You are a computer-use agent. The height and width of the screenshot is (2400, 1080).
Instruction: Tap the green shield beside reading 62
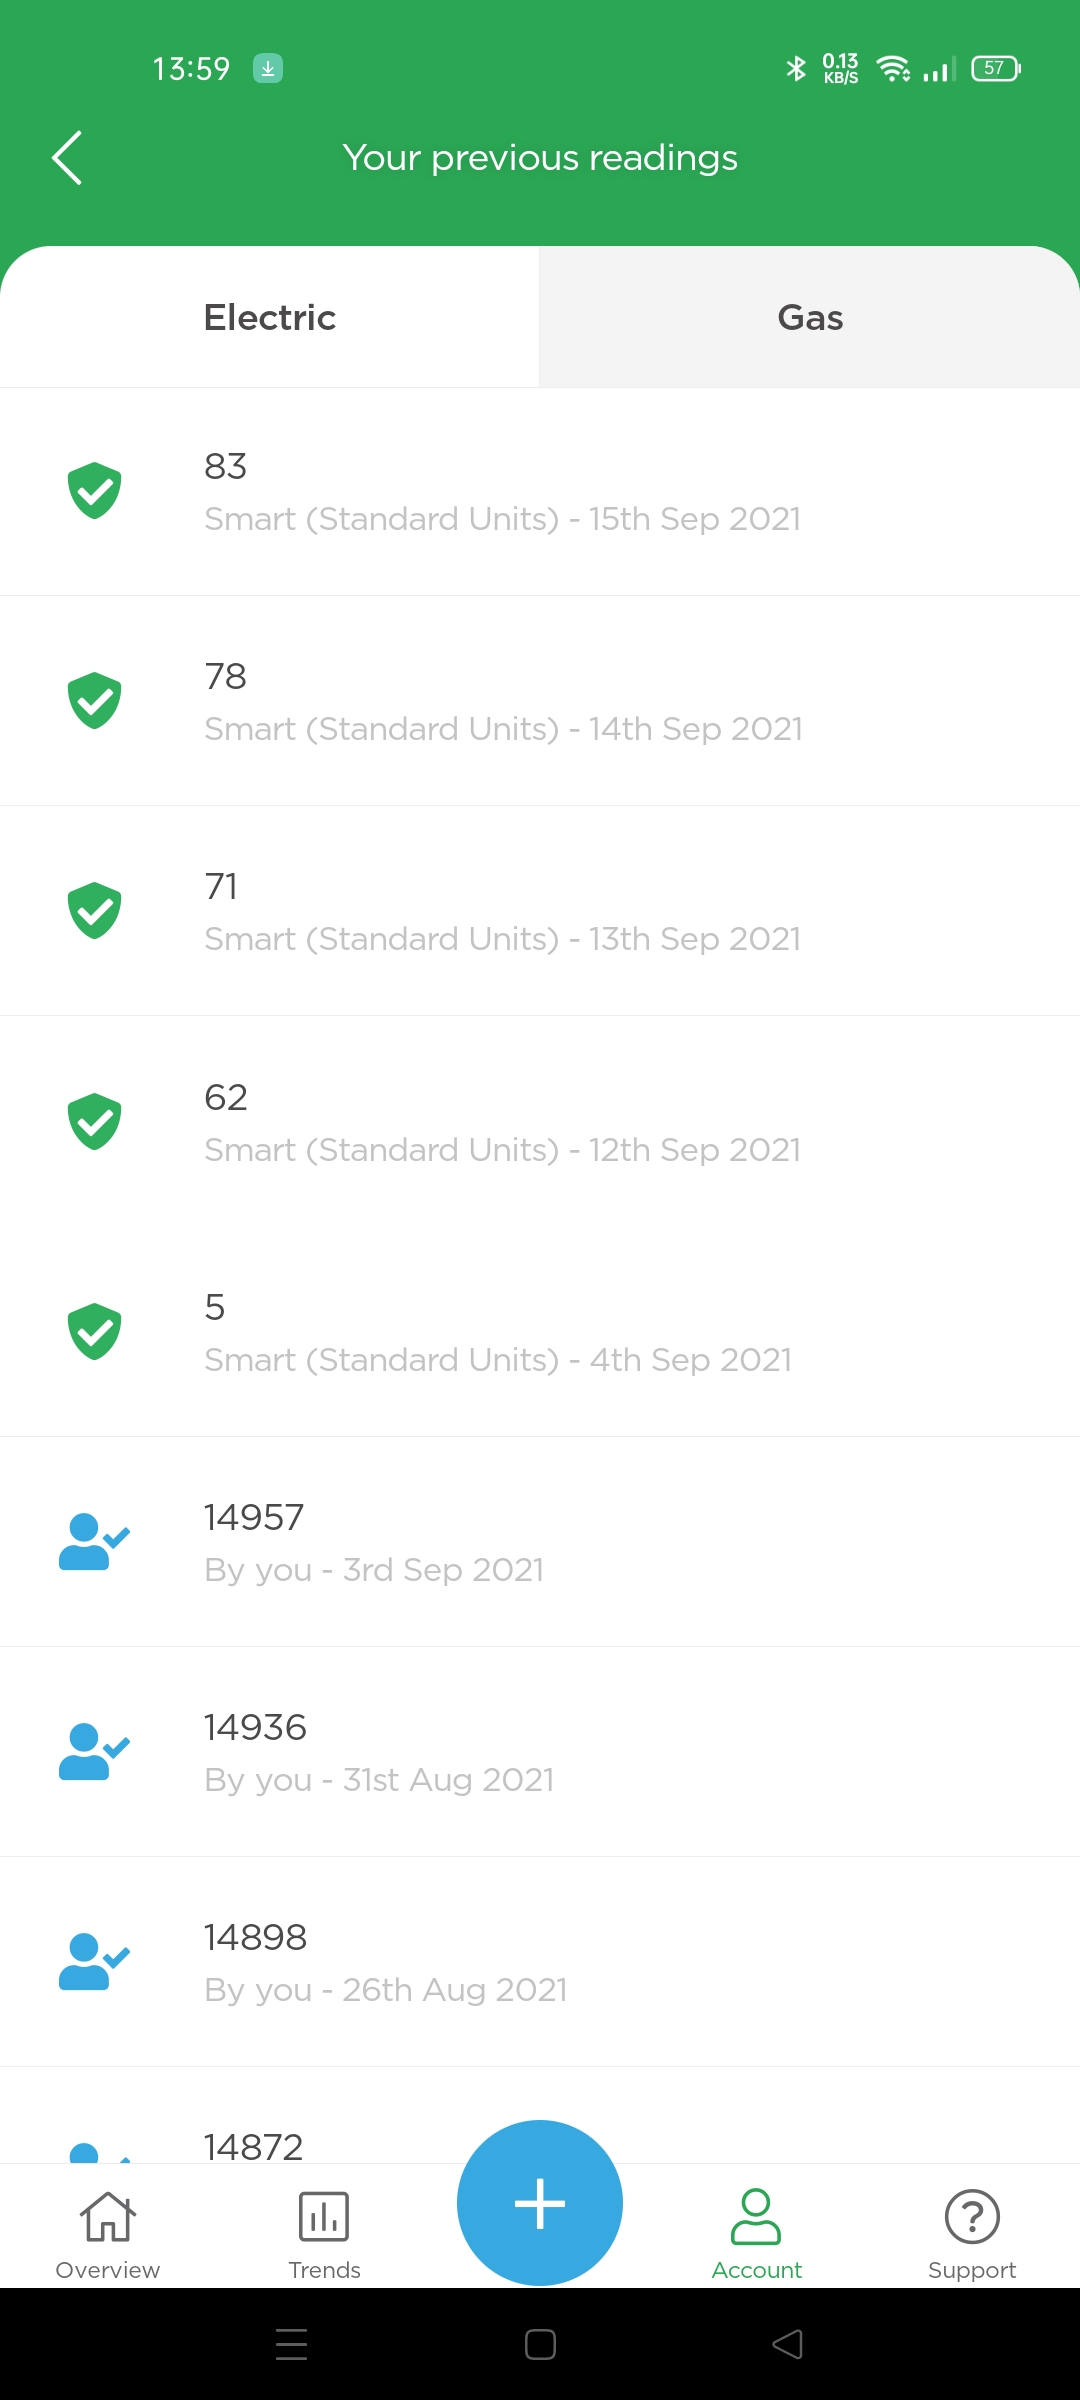[x=95, y=1121]
